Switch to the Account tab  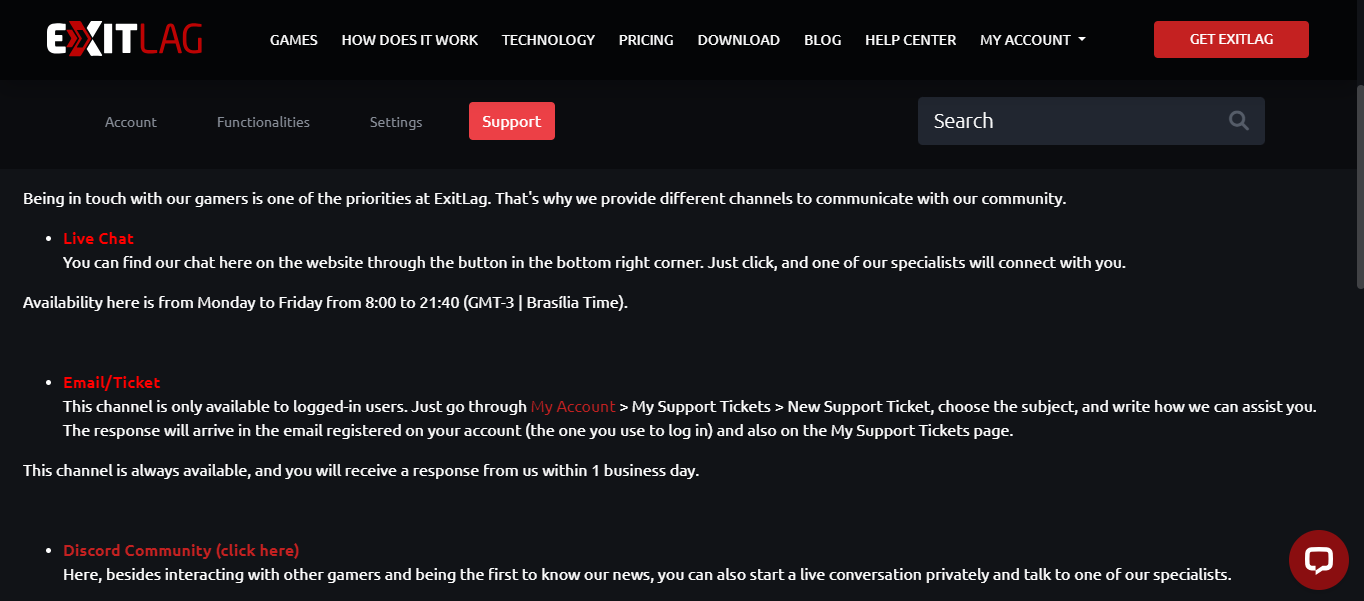pos(131,122)
